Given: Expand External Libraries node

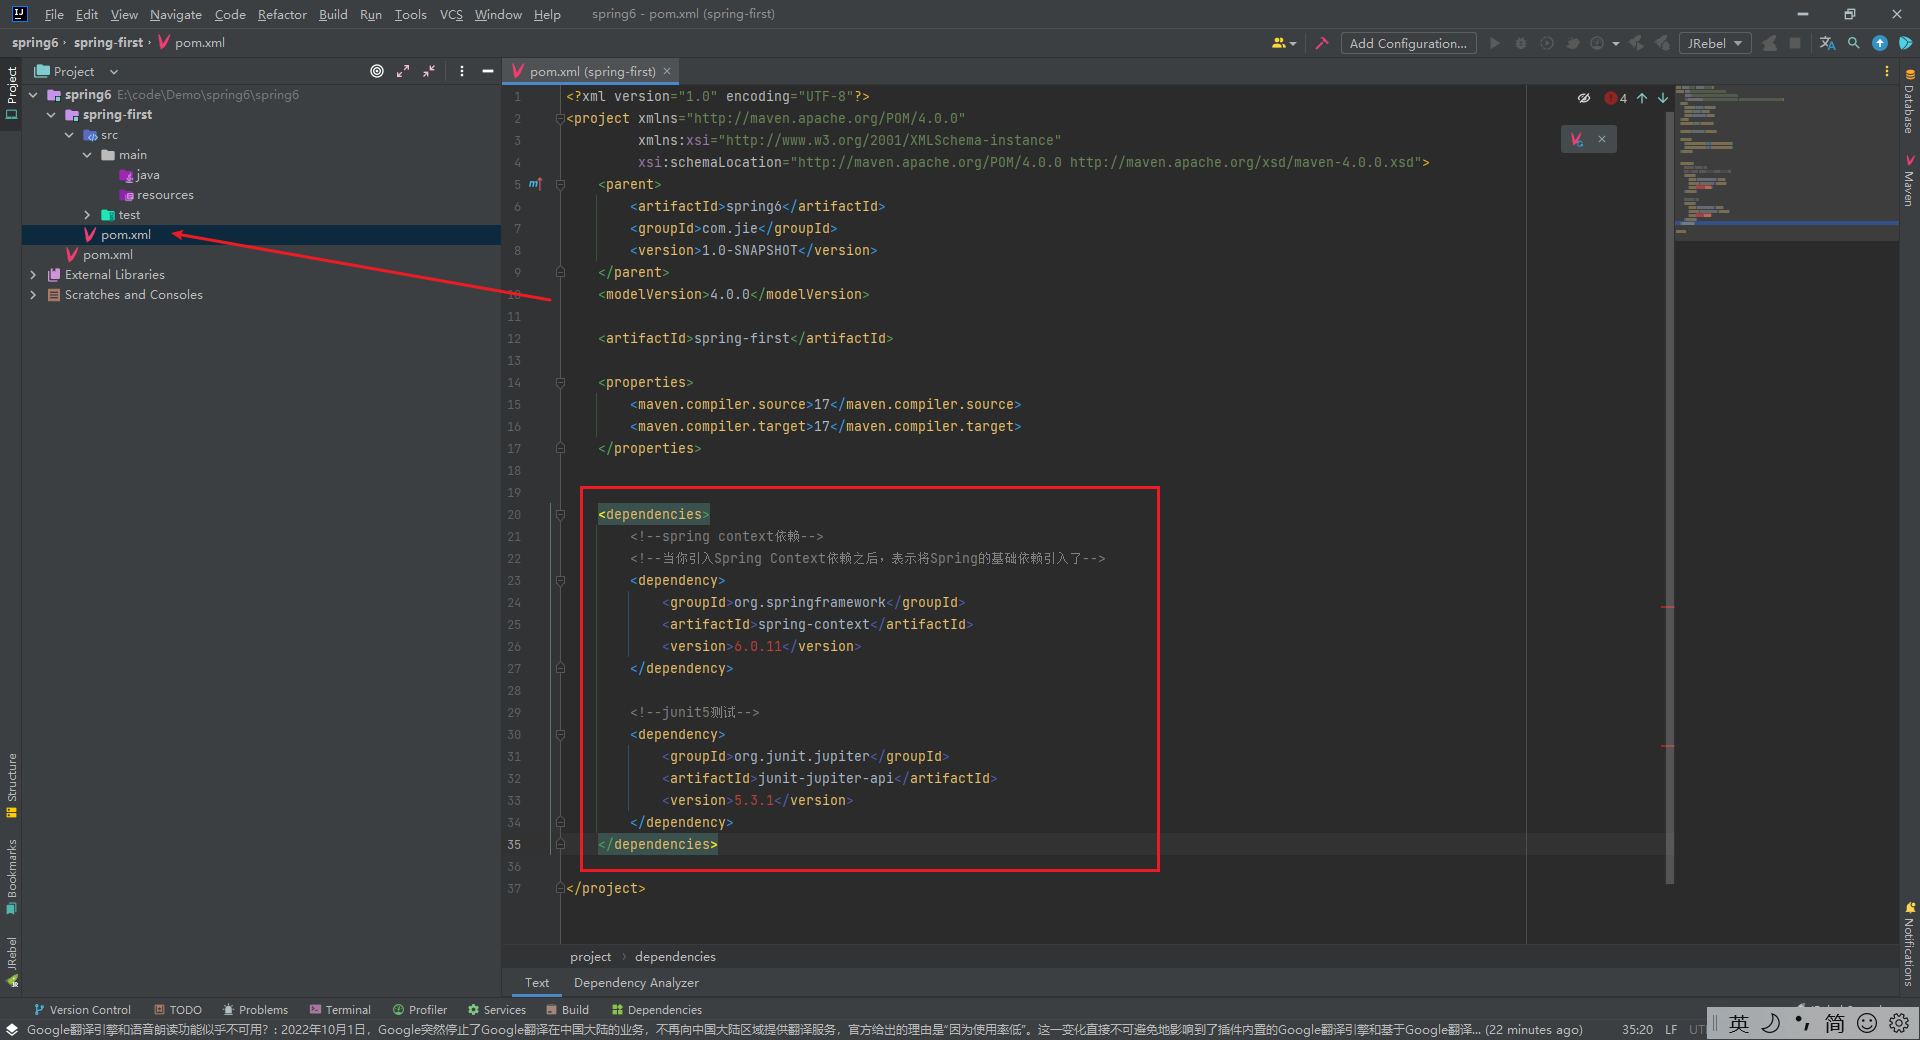Looking at the screenshot, I should (x=33, y=275).
